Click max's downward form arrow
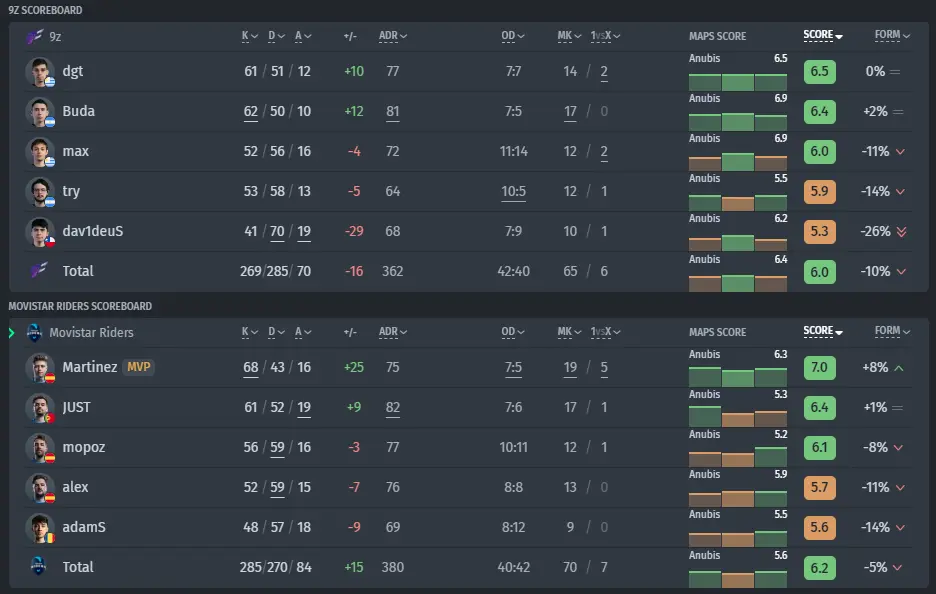 pos(900,152)
